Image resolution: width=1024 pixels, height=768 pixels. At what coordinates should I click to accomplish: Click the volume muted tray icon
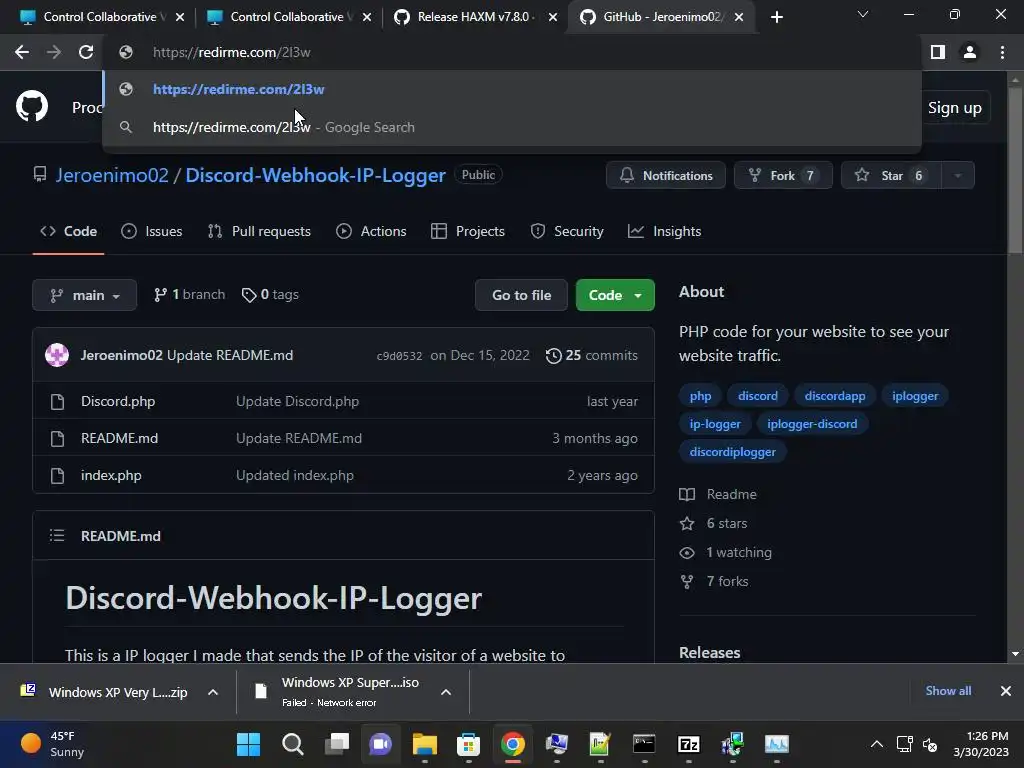pyautogui.click(x=930, y=744)
